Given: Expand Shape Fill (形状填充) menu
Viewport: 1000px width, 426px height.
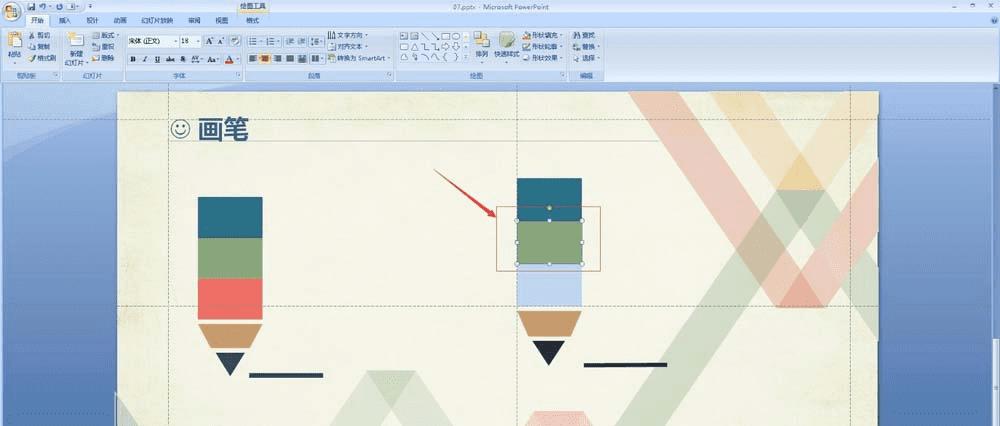Looking at the screenshot, I should coord(543,35).
